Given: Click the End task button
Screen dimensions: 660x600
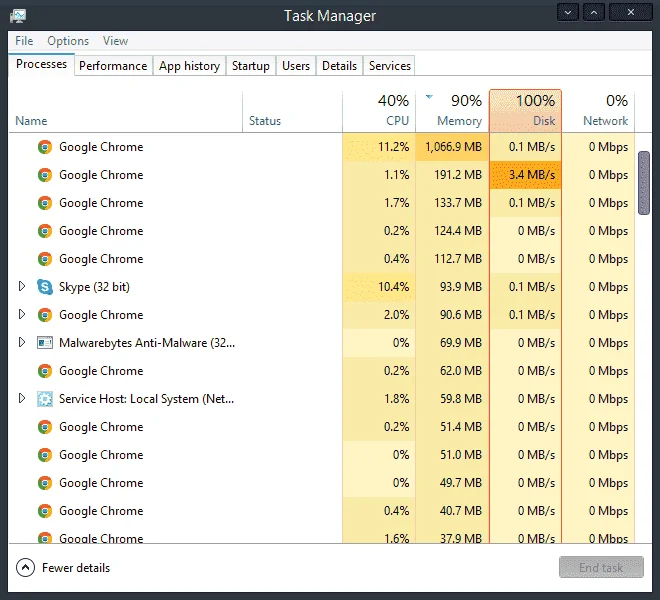Looking at the screenshot, I should coord(601,567).
